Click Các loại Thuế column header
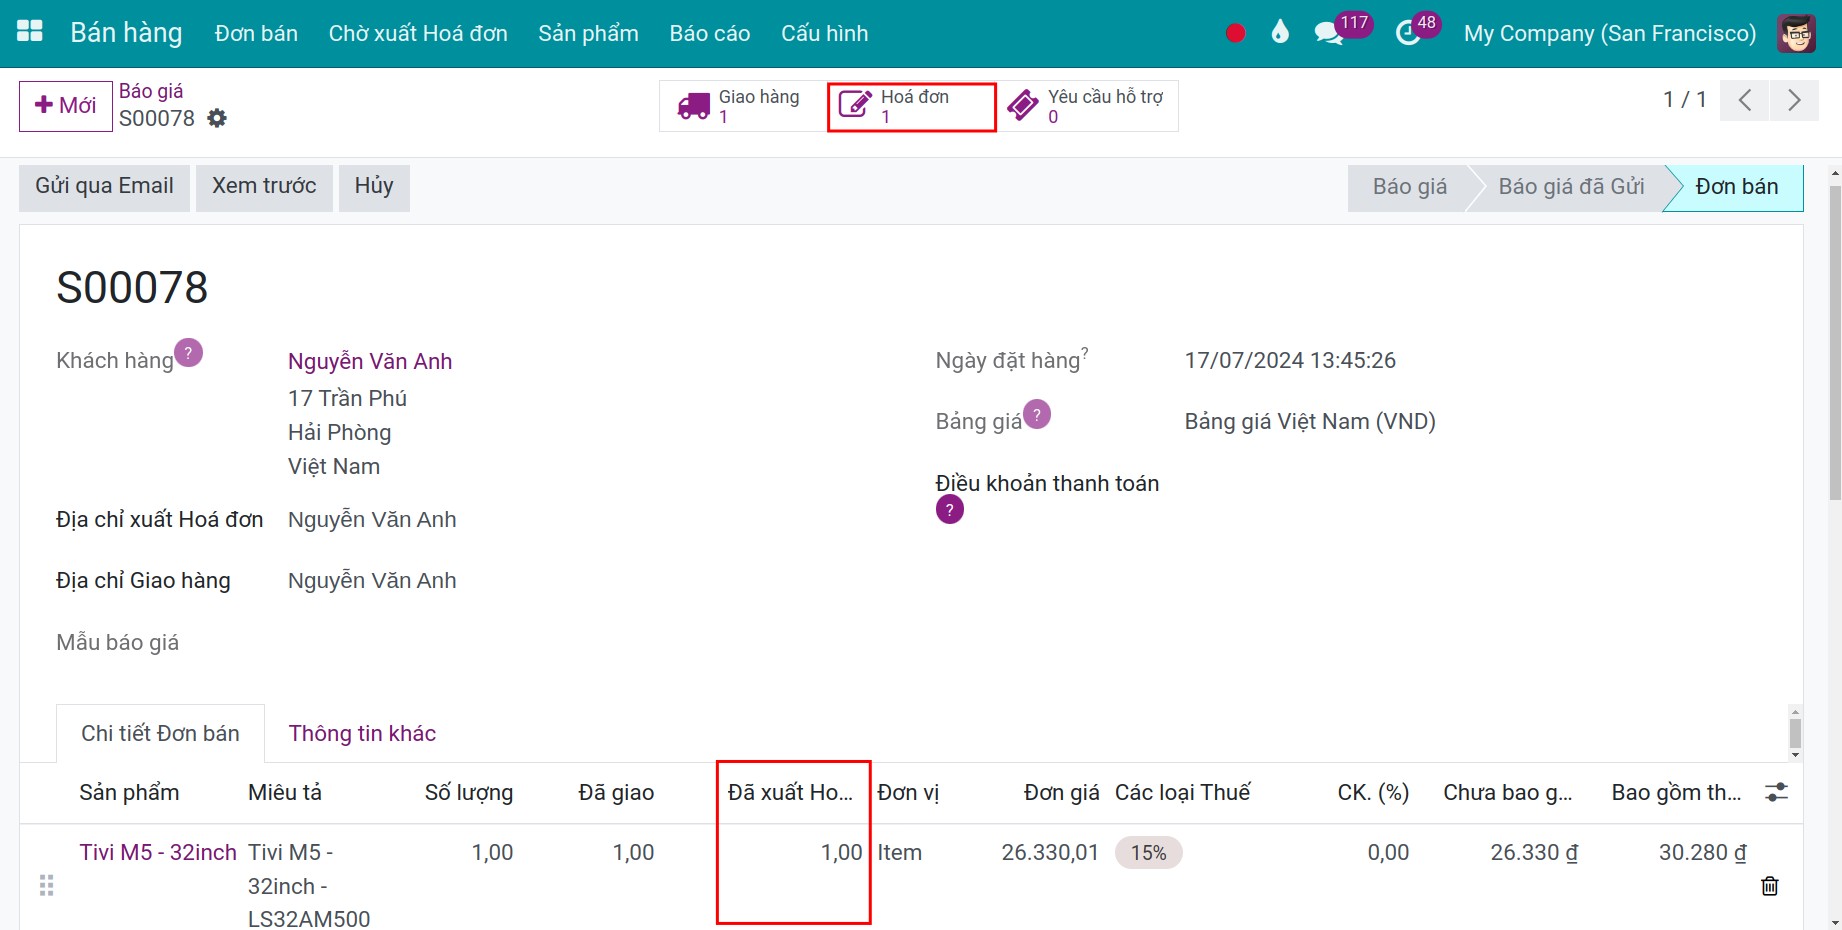This screenshot has height=930, width=1842. click(1182, 793)
